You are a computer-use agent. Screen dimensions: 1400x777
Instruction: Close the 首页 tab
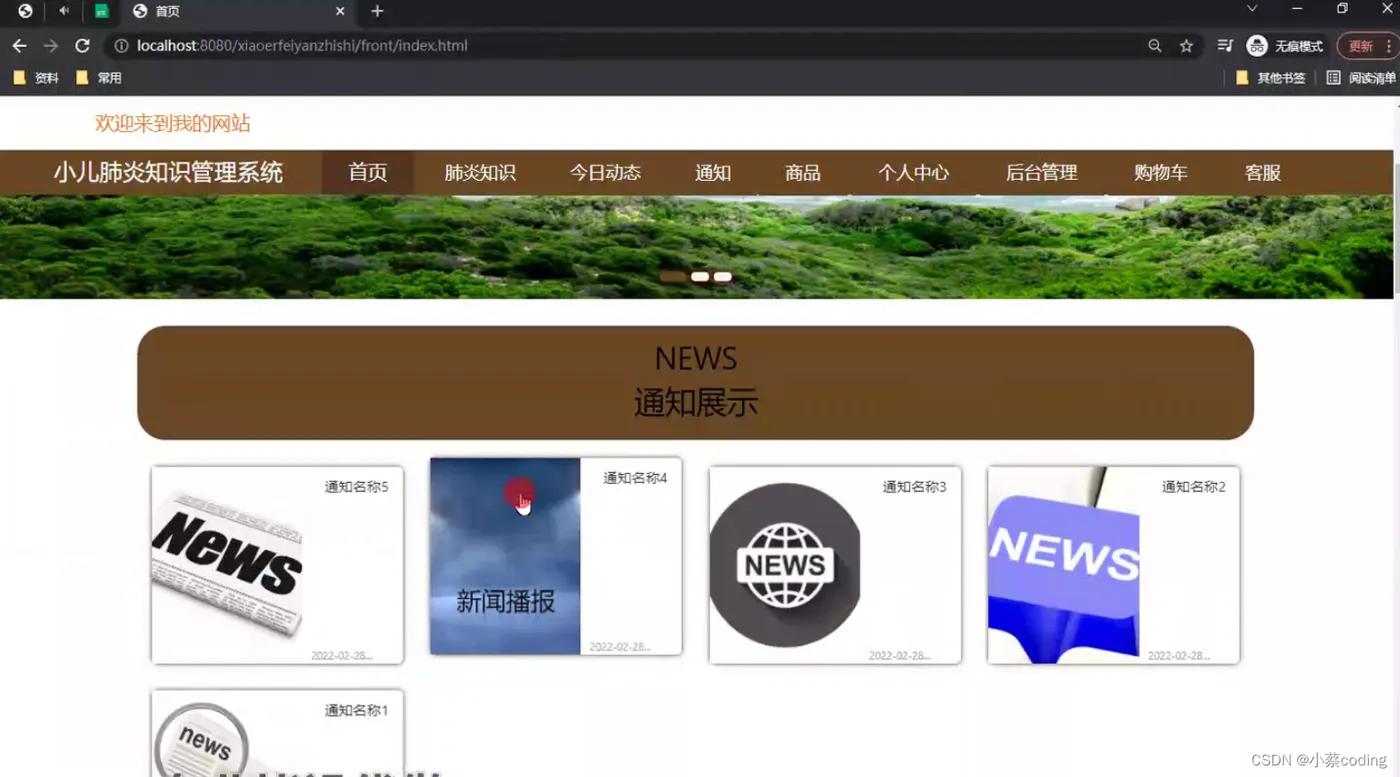coord(340,11)
